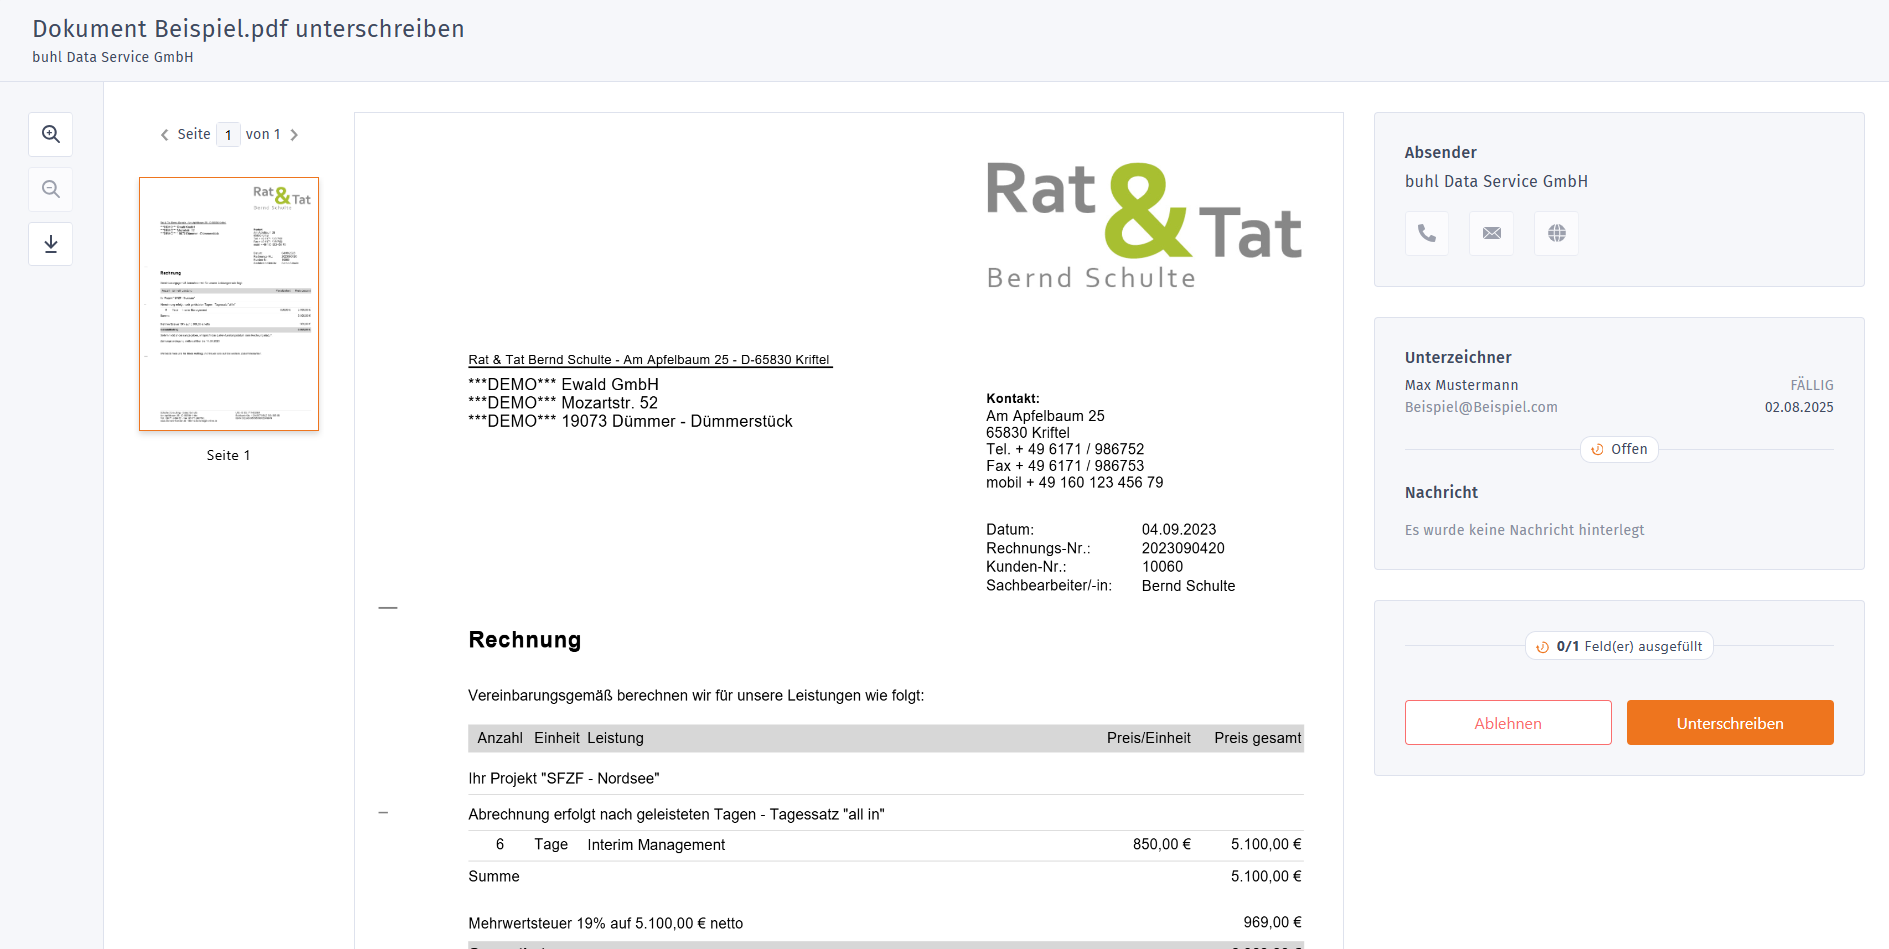The width and height of the screenshot is (1889, 949).
Task: Click Sachbearbeiter value Bernd Schulte
Action: [1188, 586]
